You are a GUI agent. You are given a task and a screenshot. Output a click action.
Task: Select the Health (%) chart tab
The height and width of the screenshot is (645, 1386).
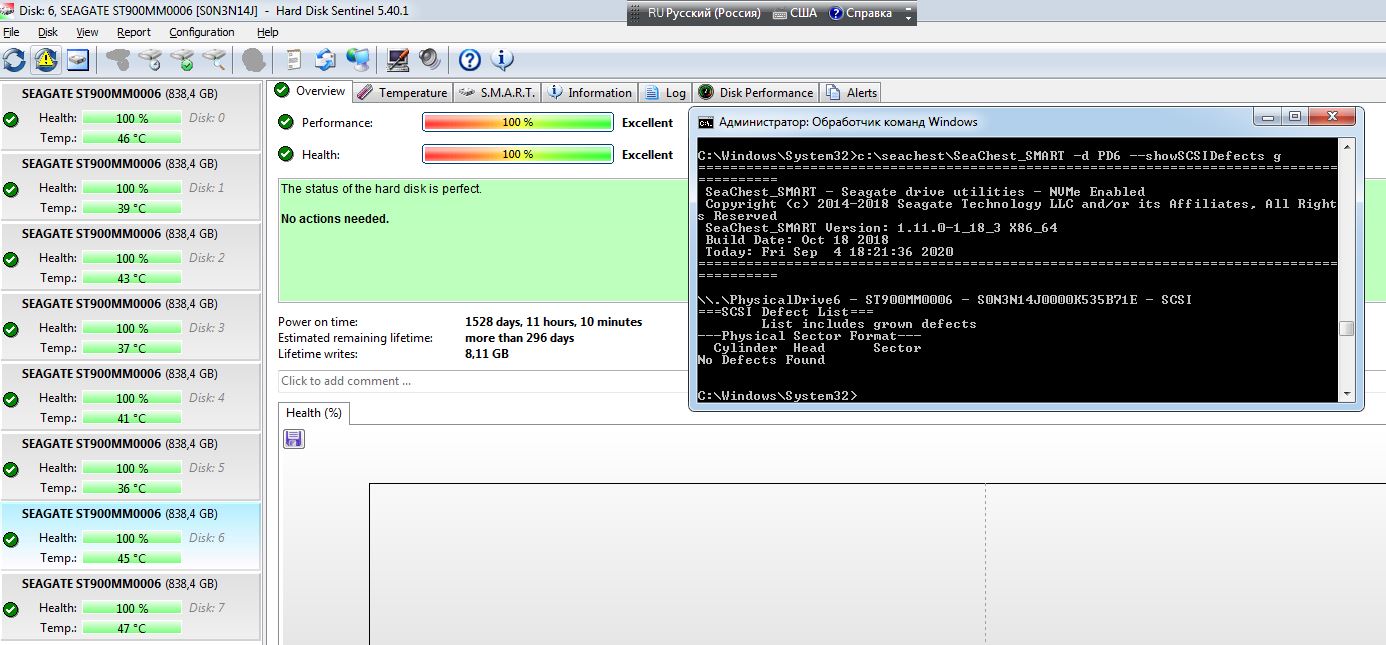click(x=313, y=413)
